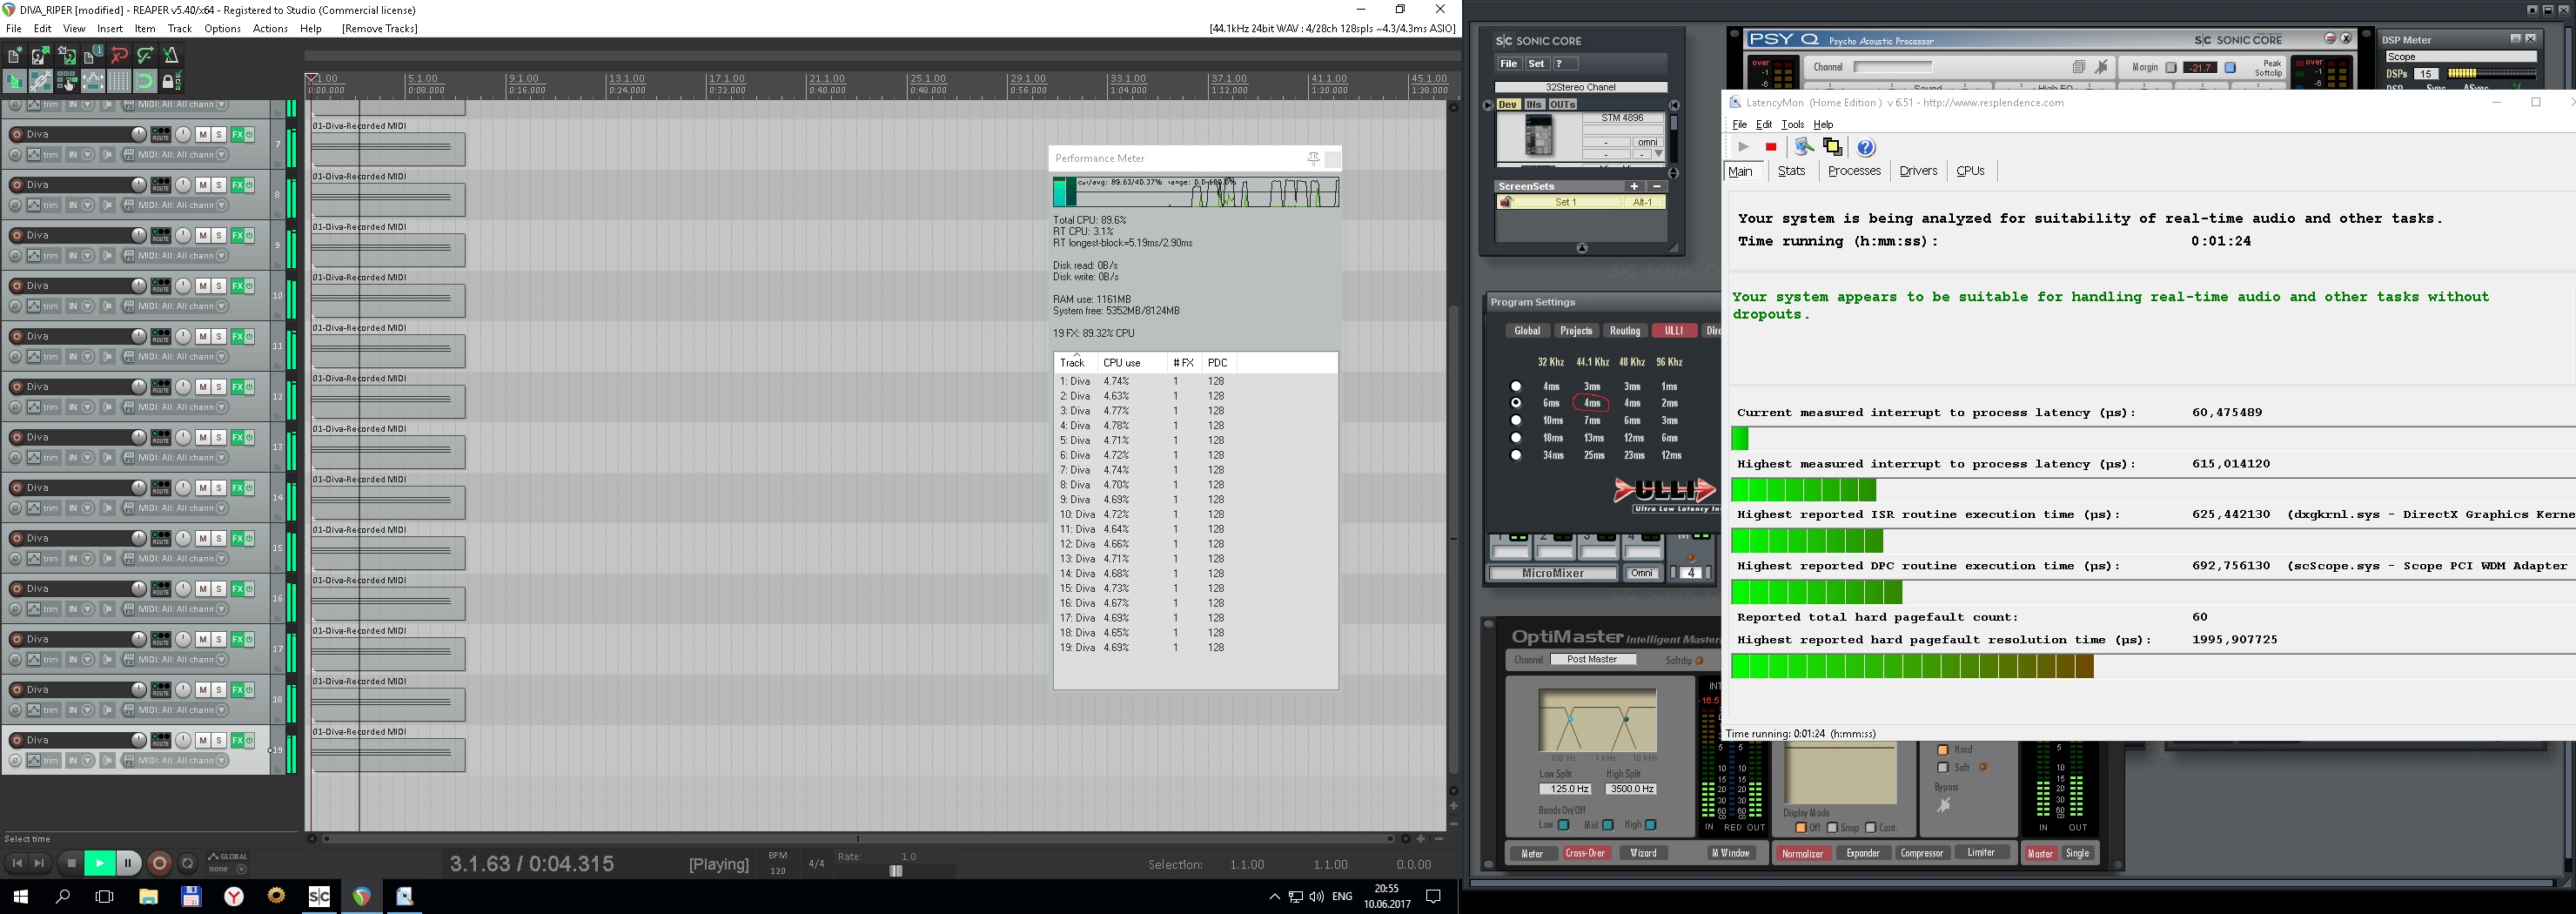This screenshot has width=2576, height=914.
Task: Click the LatencyMon overlapping-squares toolbar icon
Action: pyautogui.click(x=1833, y=147)
